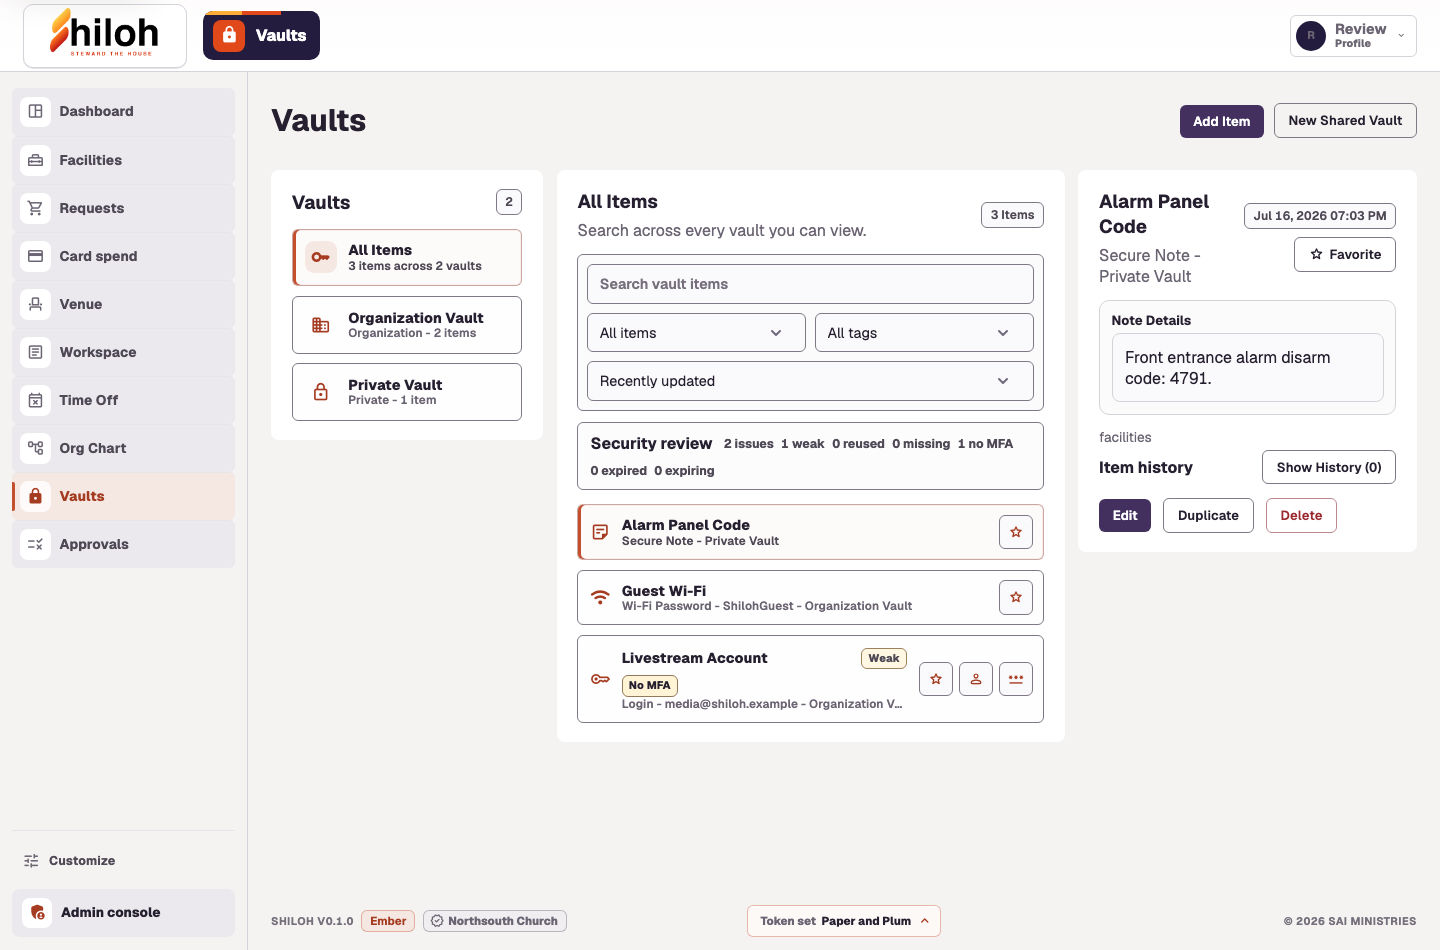Click the Guest Wi-Fi signal icon
Image resolution: width=1440 pixels, height=950 pixels.
pyautogui.click(x=600, y=598)
